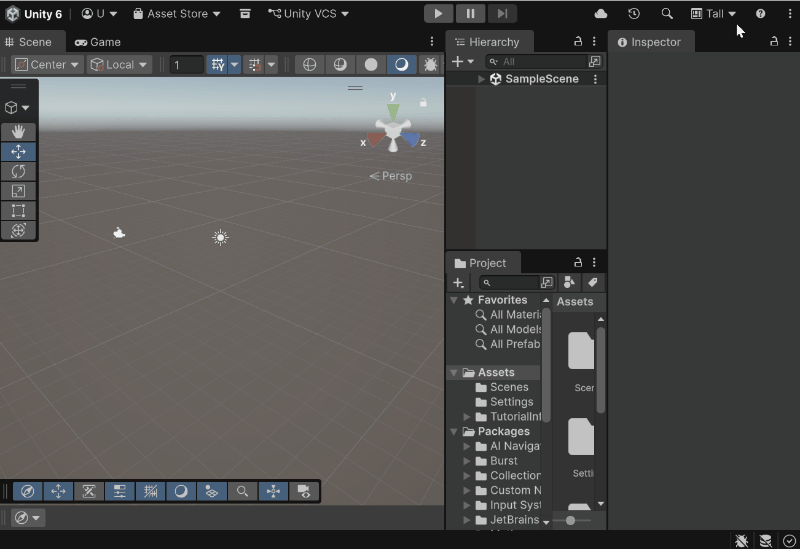The height and width of the screenshot is (549, 800).
Task: Select the Scale tool
Action: [x=18, y=191]
